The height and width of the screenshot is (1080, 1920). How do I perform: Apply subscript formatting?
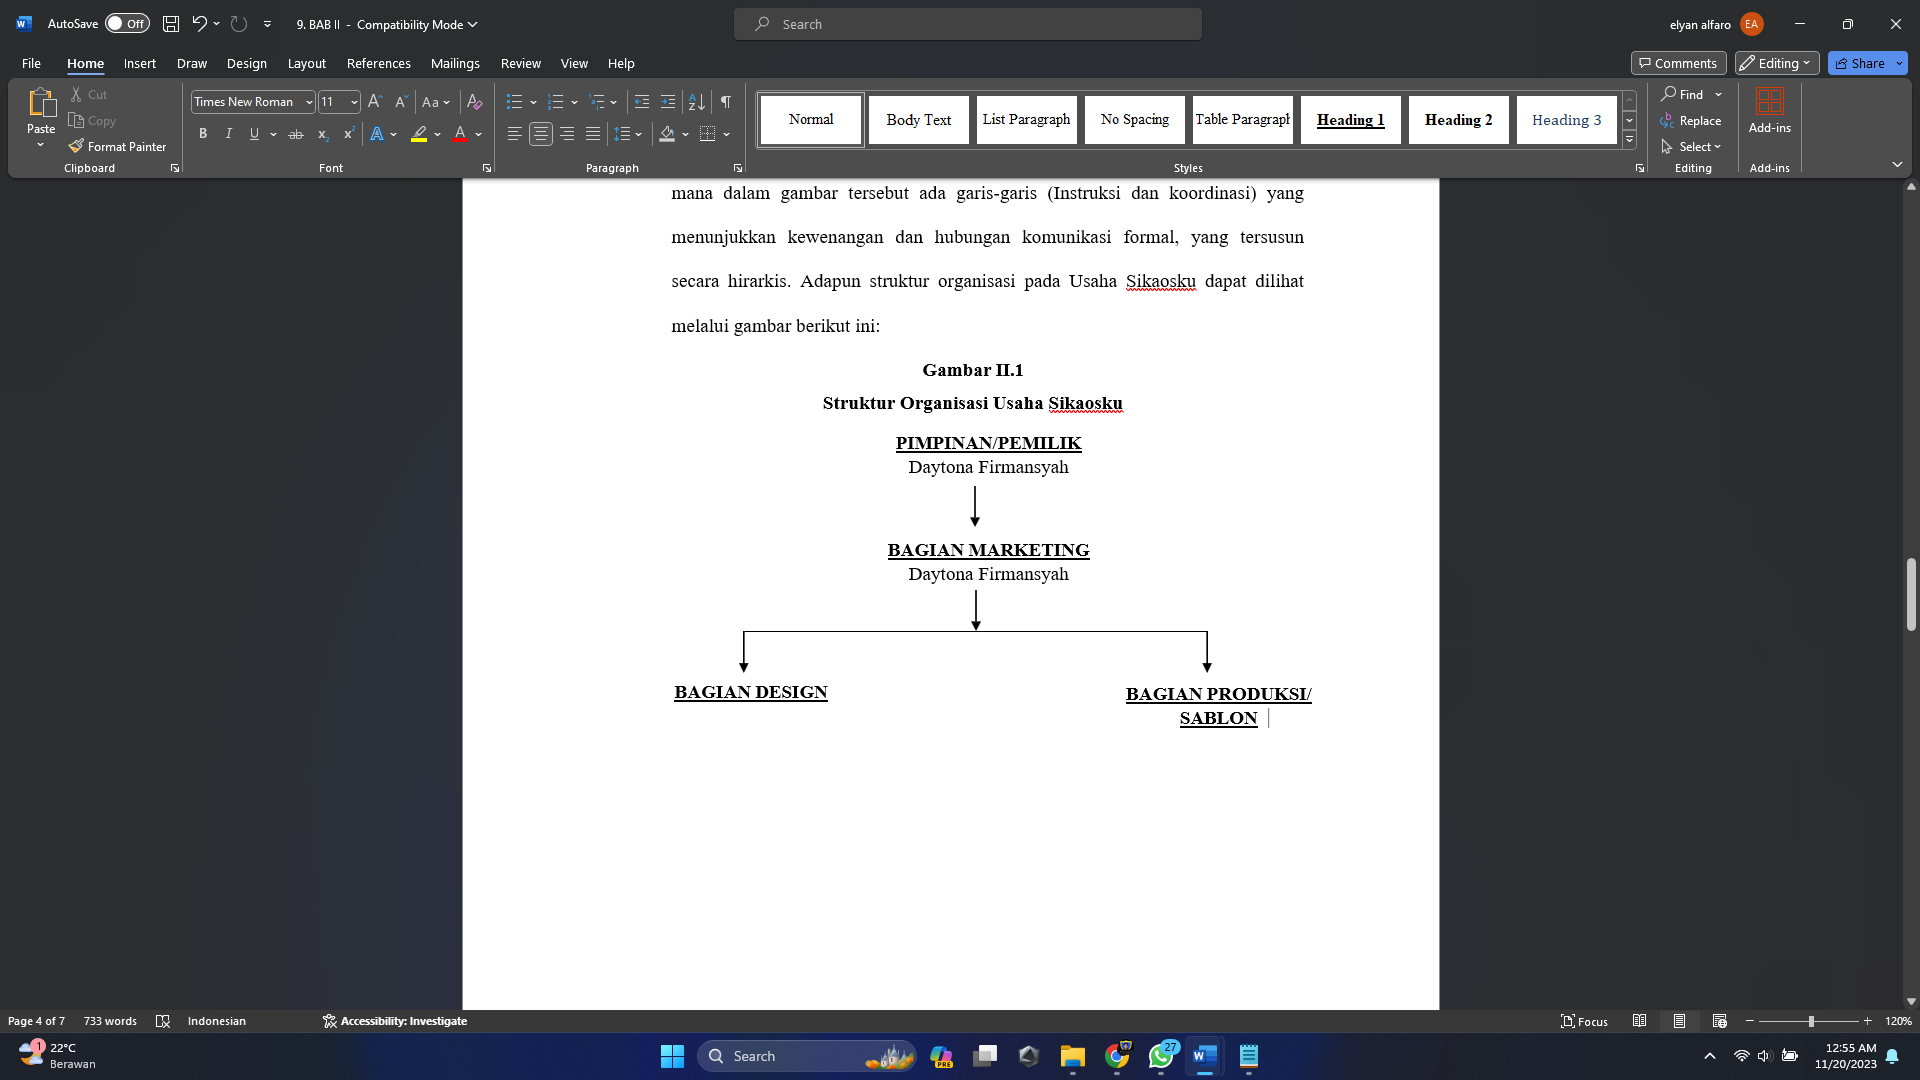pyautogui.click(x=322, y=134)
